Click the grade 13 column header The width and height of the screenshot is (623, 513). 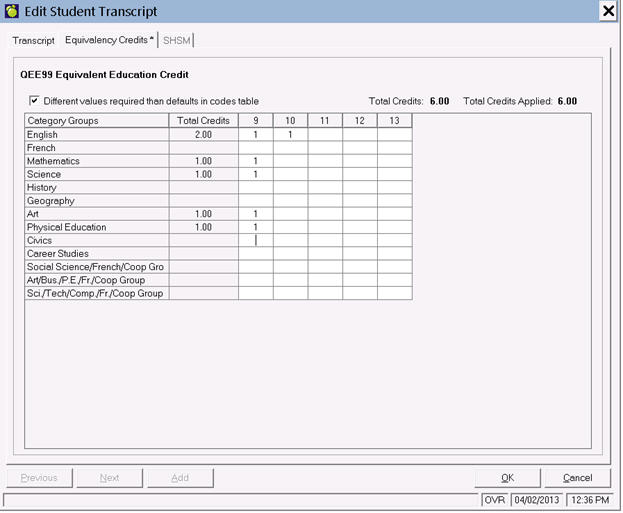click(394, 121)
